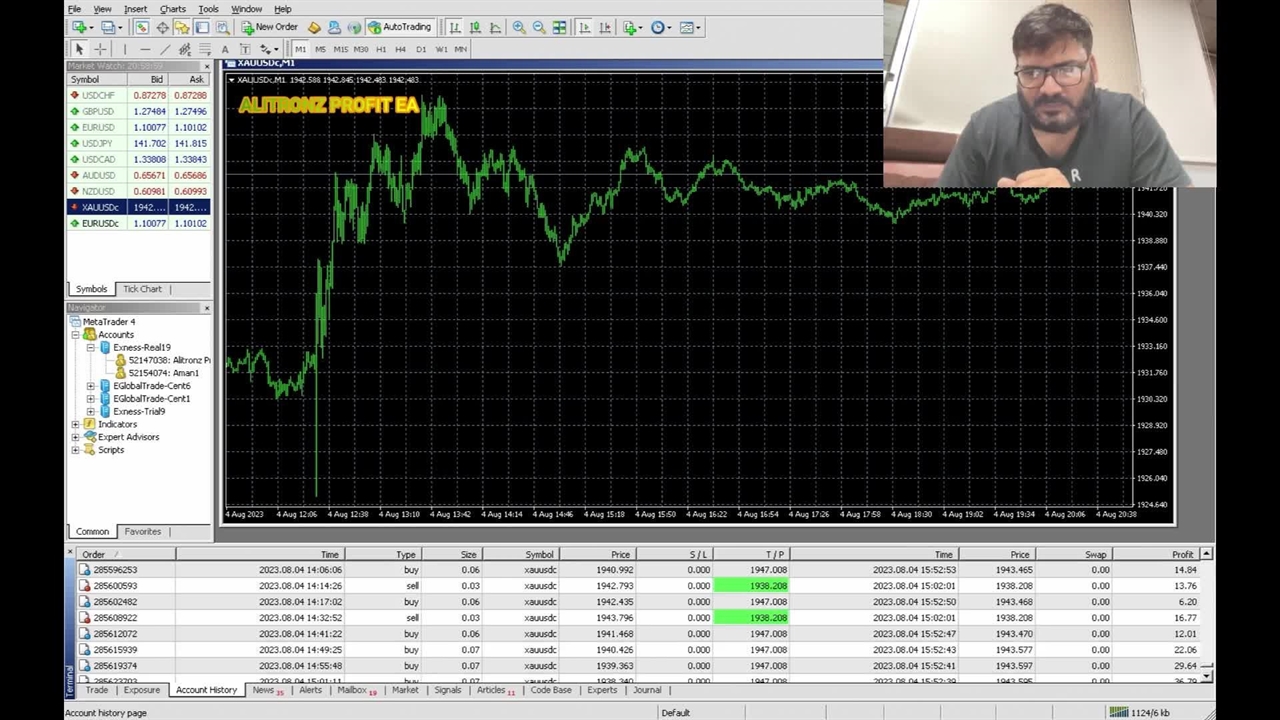
Task: Tile chart windows icon
Action: (560, 27)
